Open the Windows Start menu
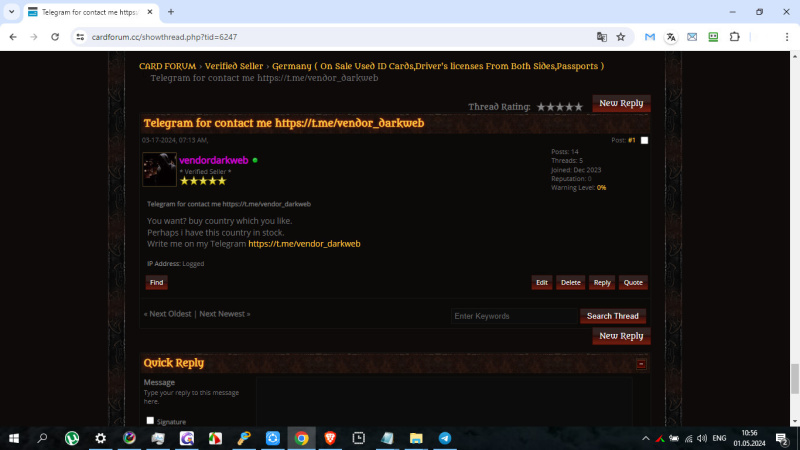The image size is (800, 450). coord(14,438)
